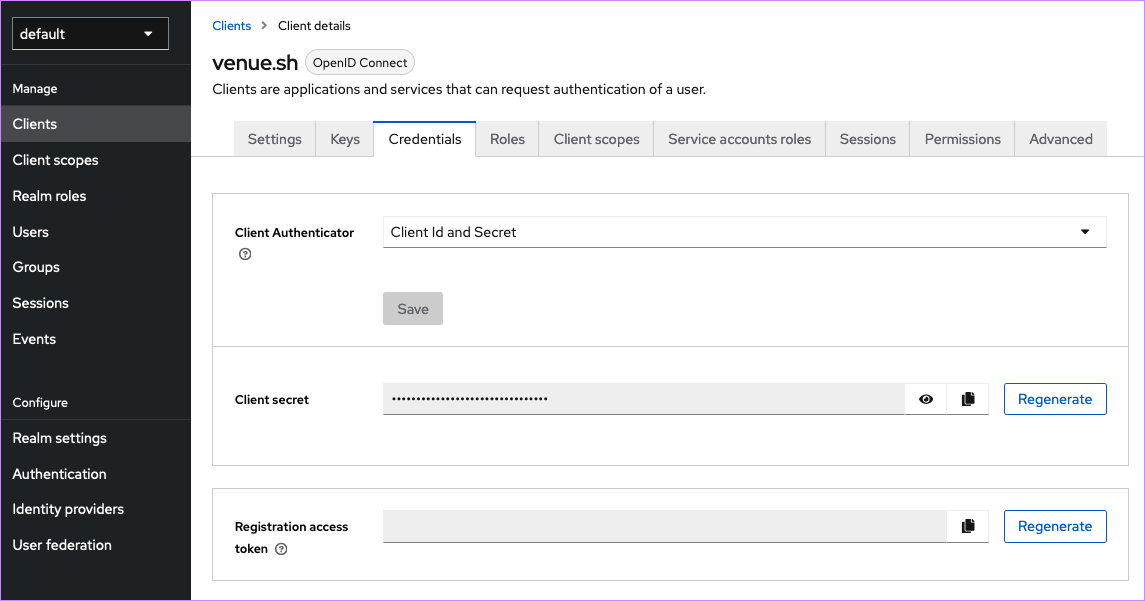Switch to the Settings tab

click(275, 139)
